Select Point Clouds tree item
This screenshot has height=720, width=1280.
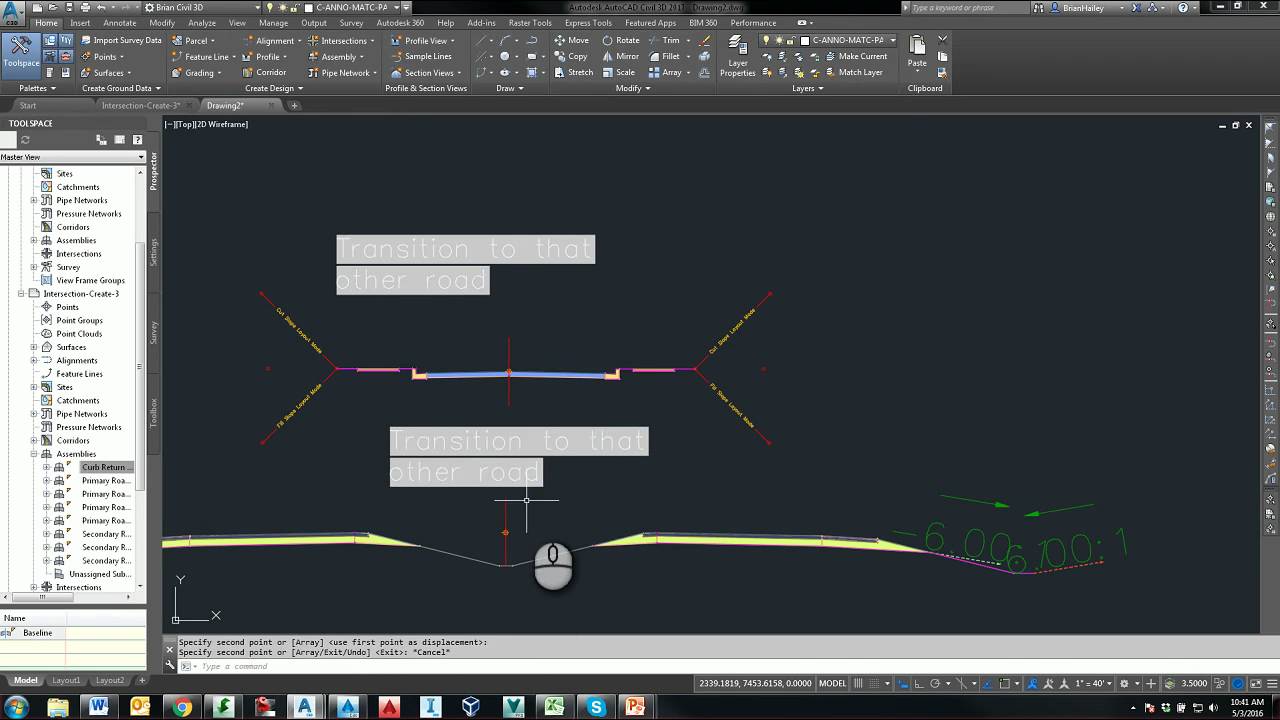coord(79,334)
